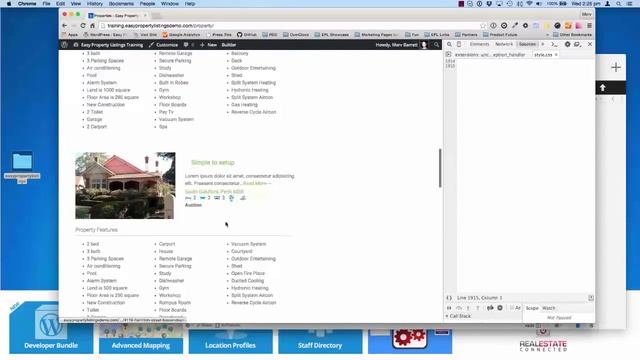
Task: Open the Builder item in the admin bar
Action: pyautogui.click(x=229, y=44)
